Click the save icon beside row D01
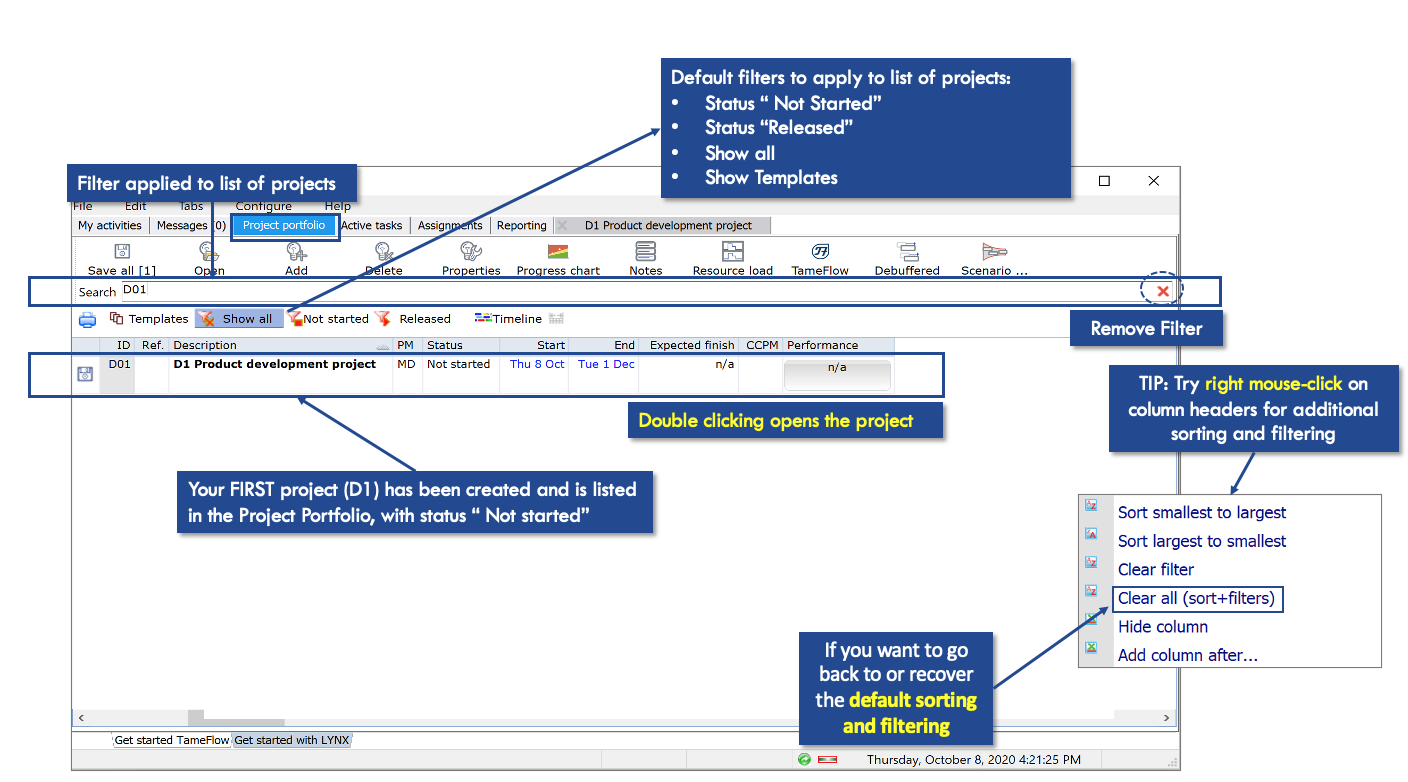This screenshot has width=1408, height=782. click(x=86, y=374)
